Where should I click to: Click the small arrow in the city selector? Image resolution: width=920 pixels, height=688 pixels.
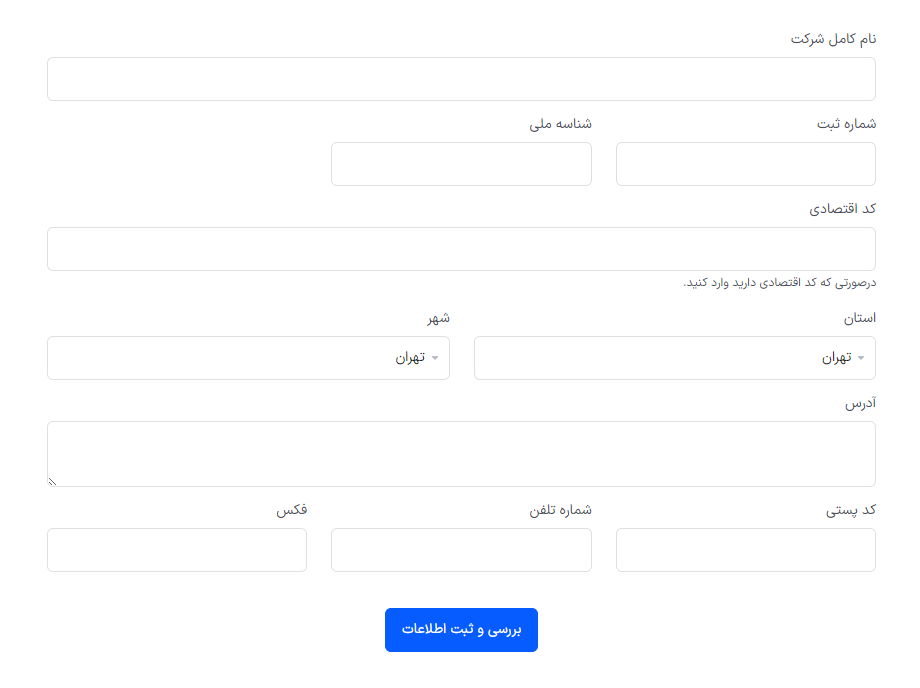435,358
